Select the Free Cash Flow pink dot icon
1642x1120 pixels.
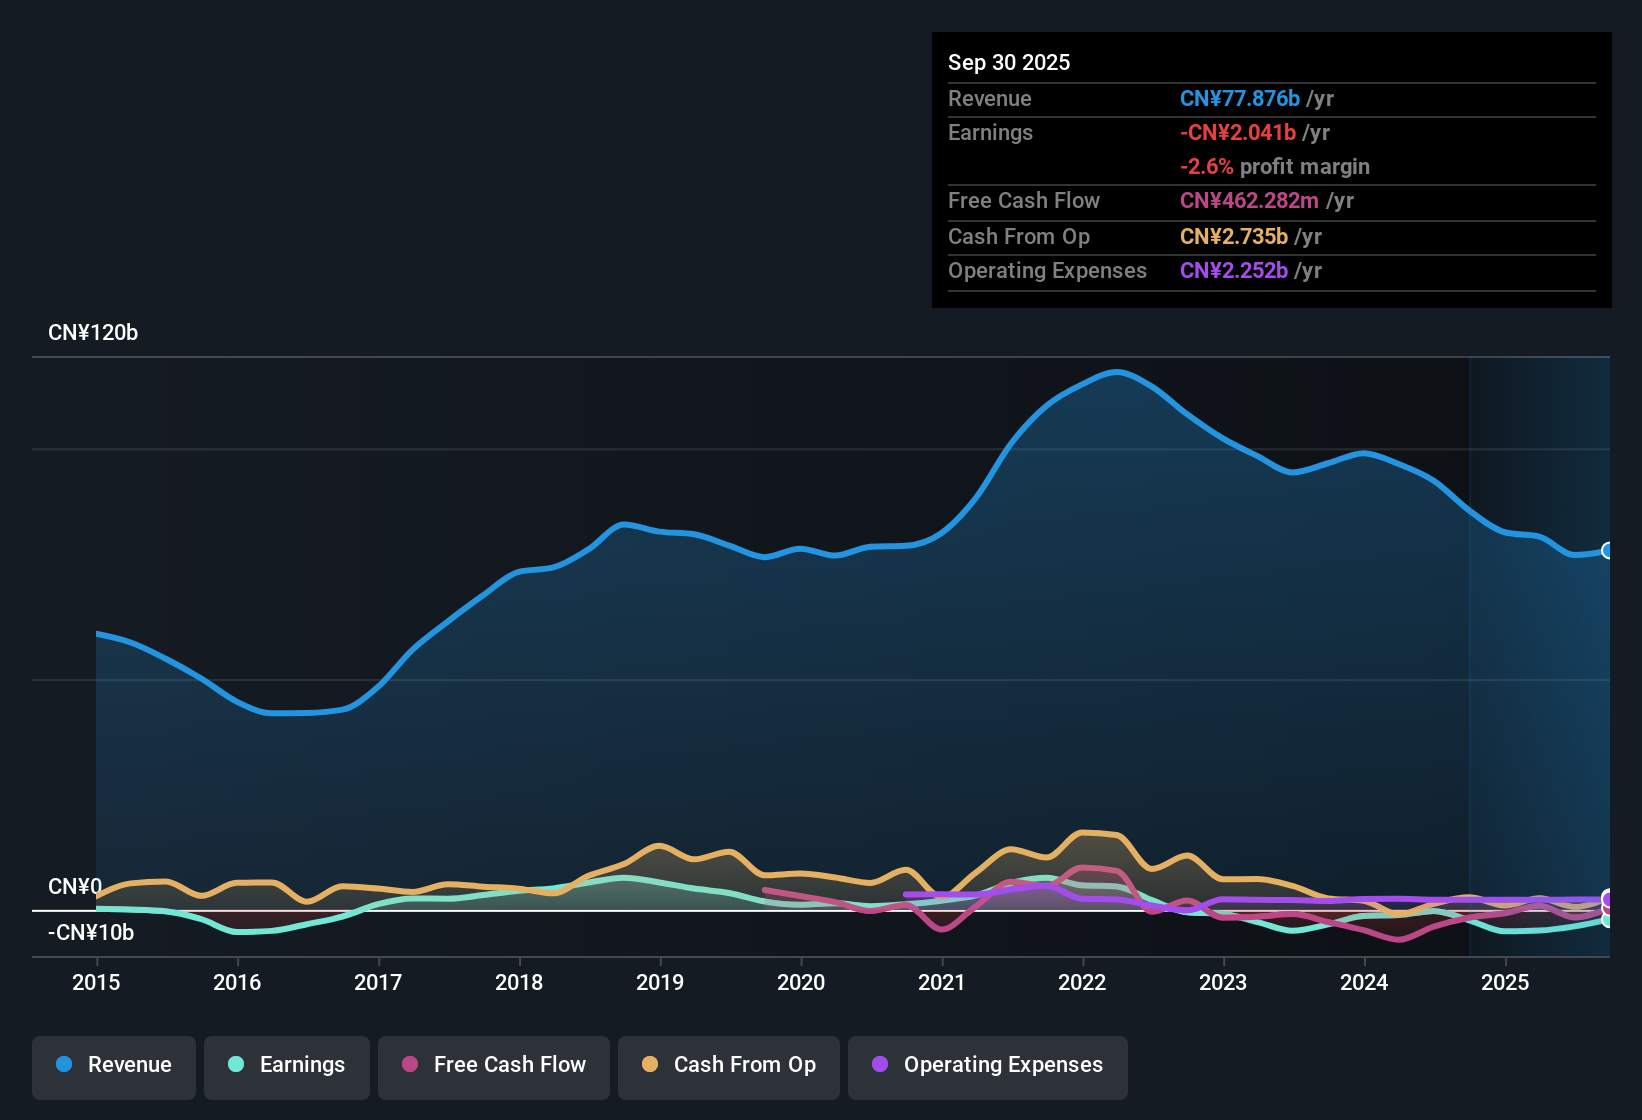409,1065
